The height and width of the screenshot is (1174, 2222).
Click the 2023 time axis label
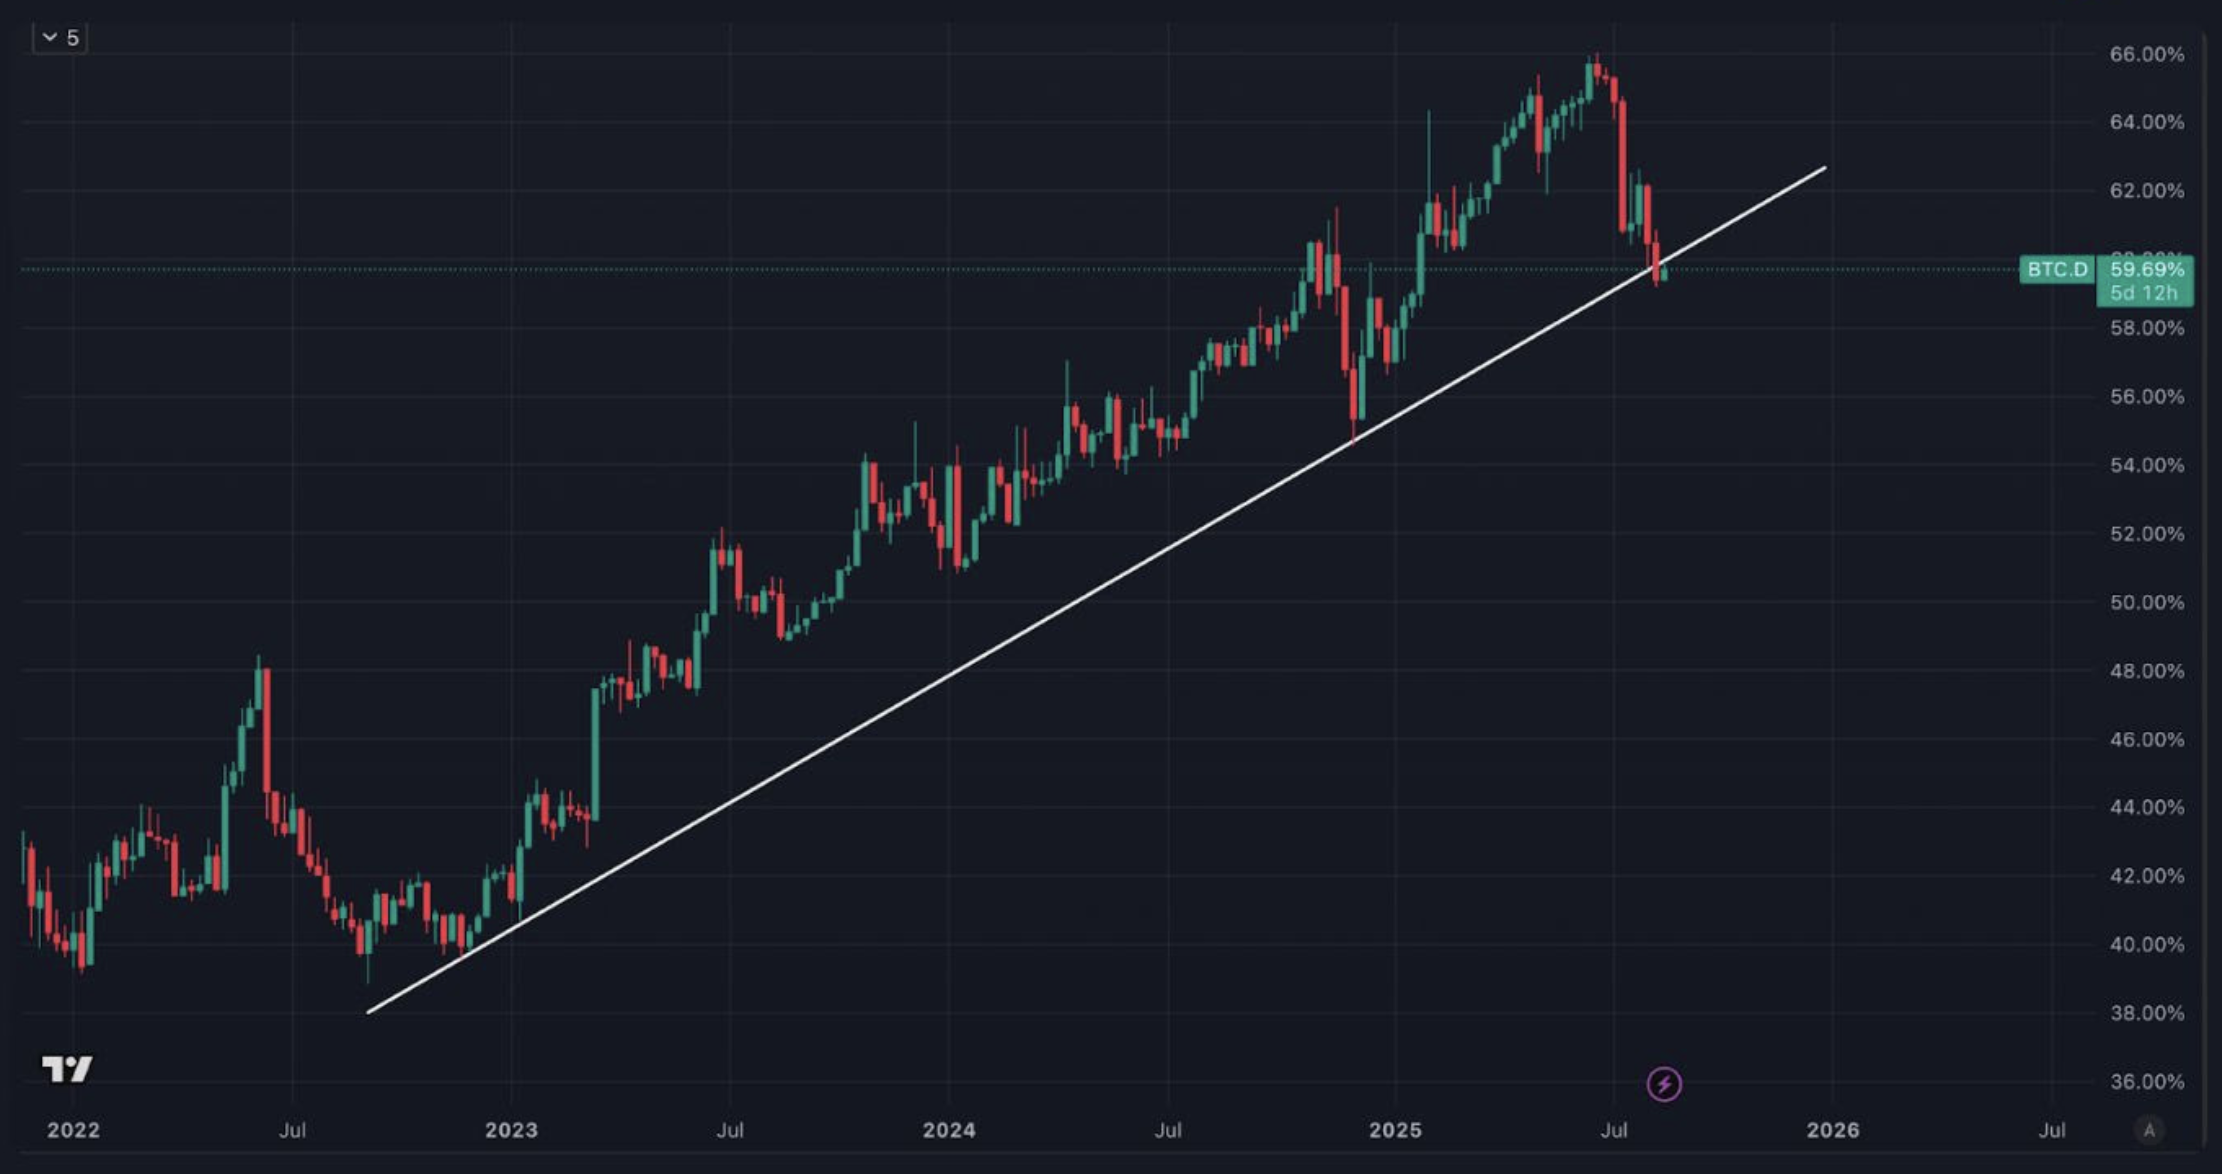click(511, 1130)
